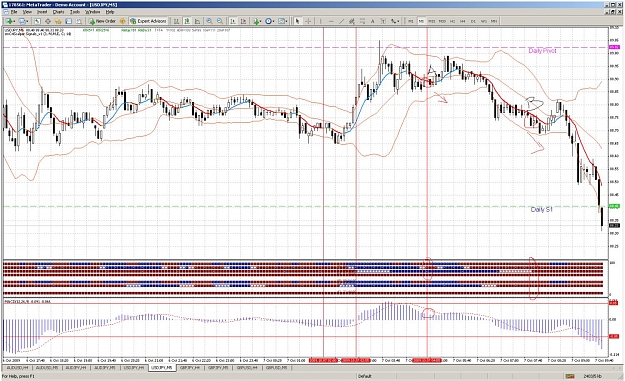The image size is (625, 381).
Task: Open the Indicators list dropdown
Action: [257, 21]
